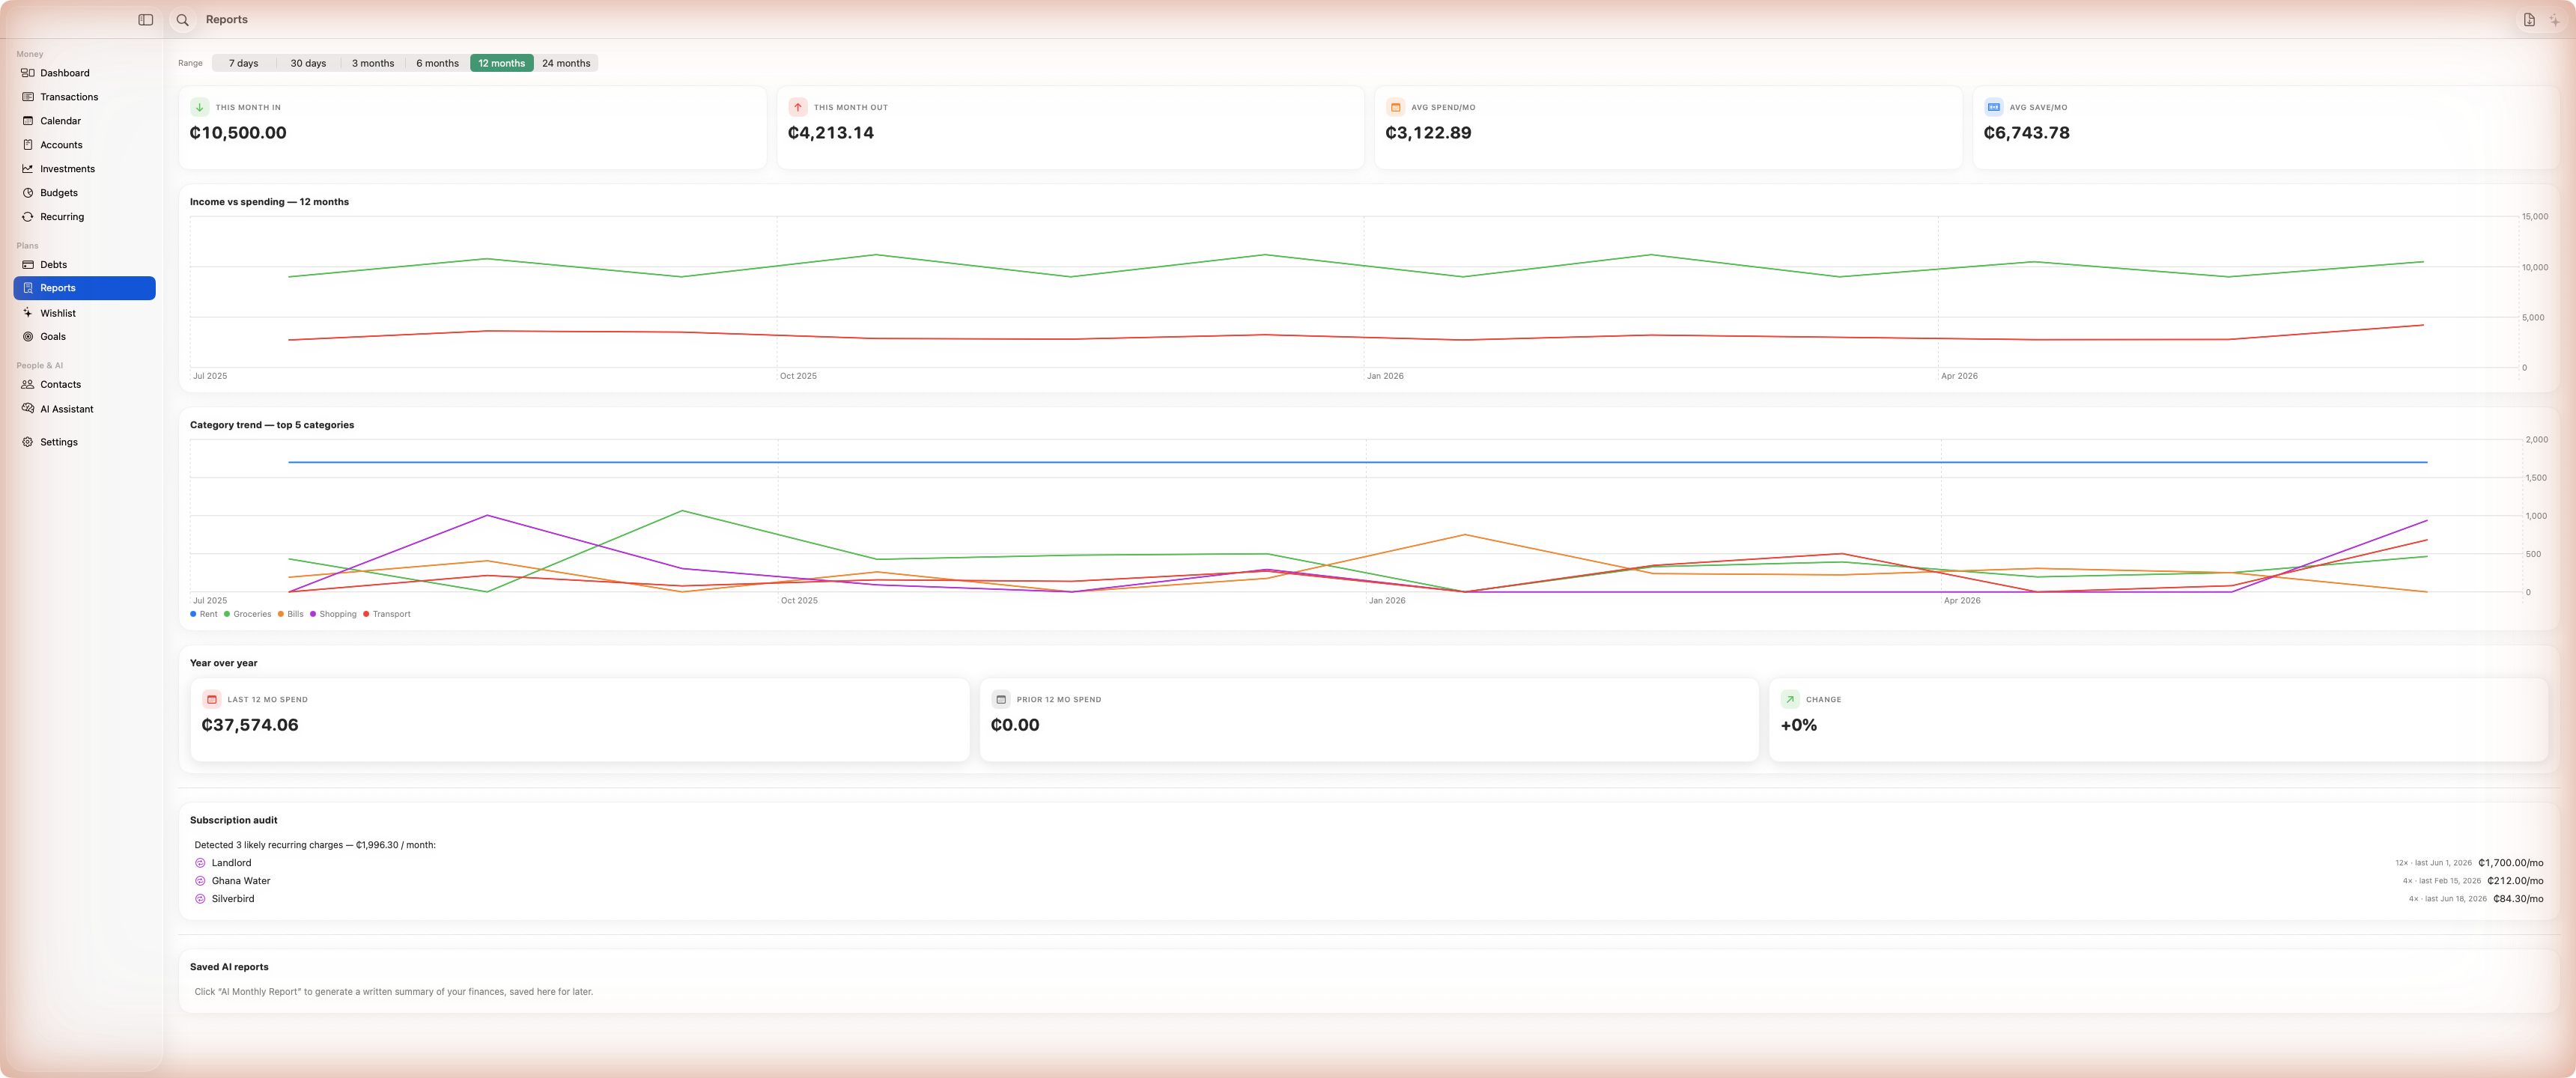Select the active 12 months range
This screenshot has height=1078, width=2576.
(x=501, y=63)
